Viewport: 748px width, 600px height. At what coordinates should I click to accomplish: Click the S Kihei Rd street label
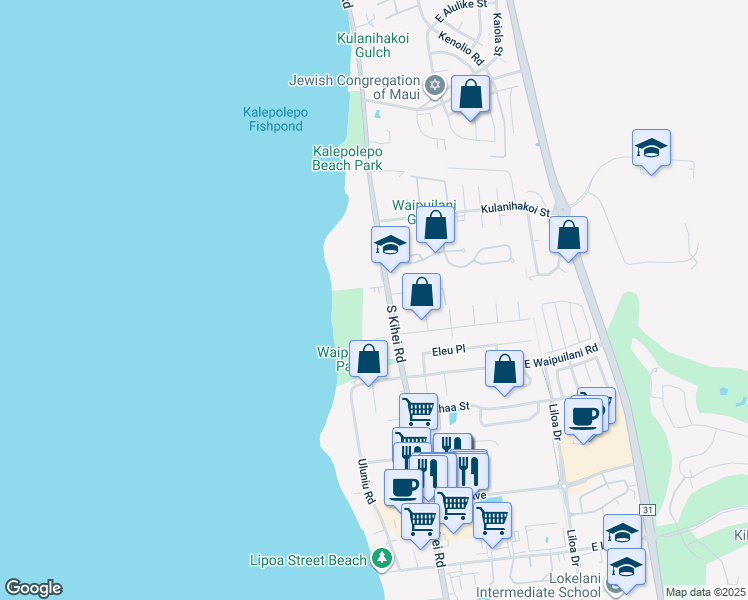tap(396, 334)
